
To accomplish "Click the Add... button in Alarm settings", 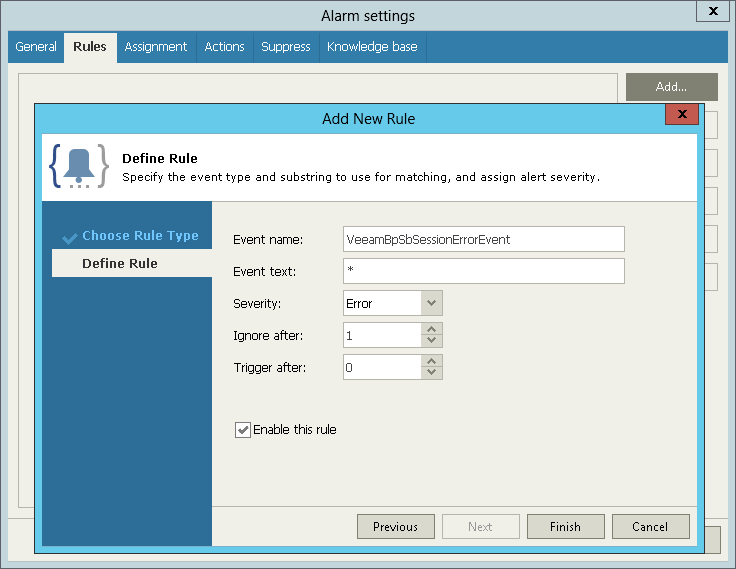I will (671, 87).
